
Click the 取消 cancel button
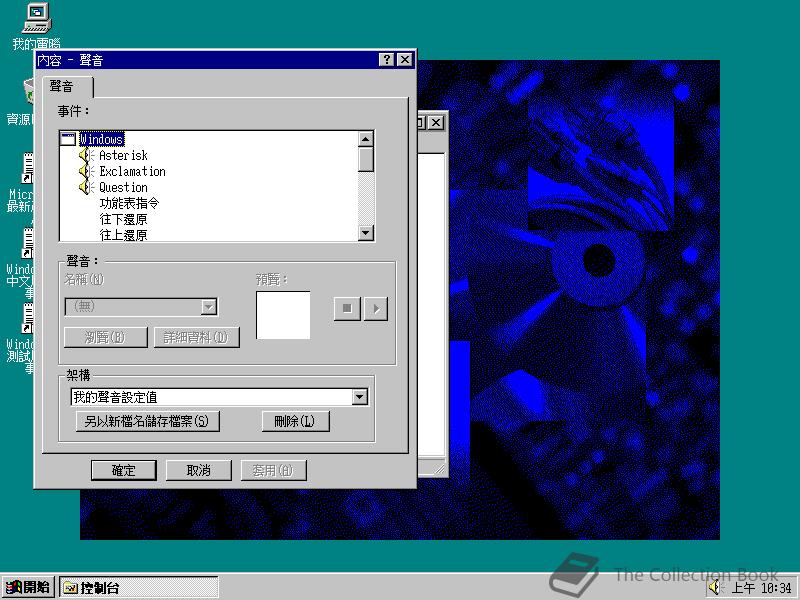tap(198, 470)
